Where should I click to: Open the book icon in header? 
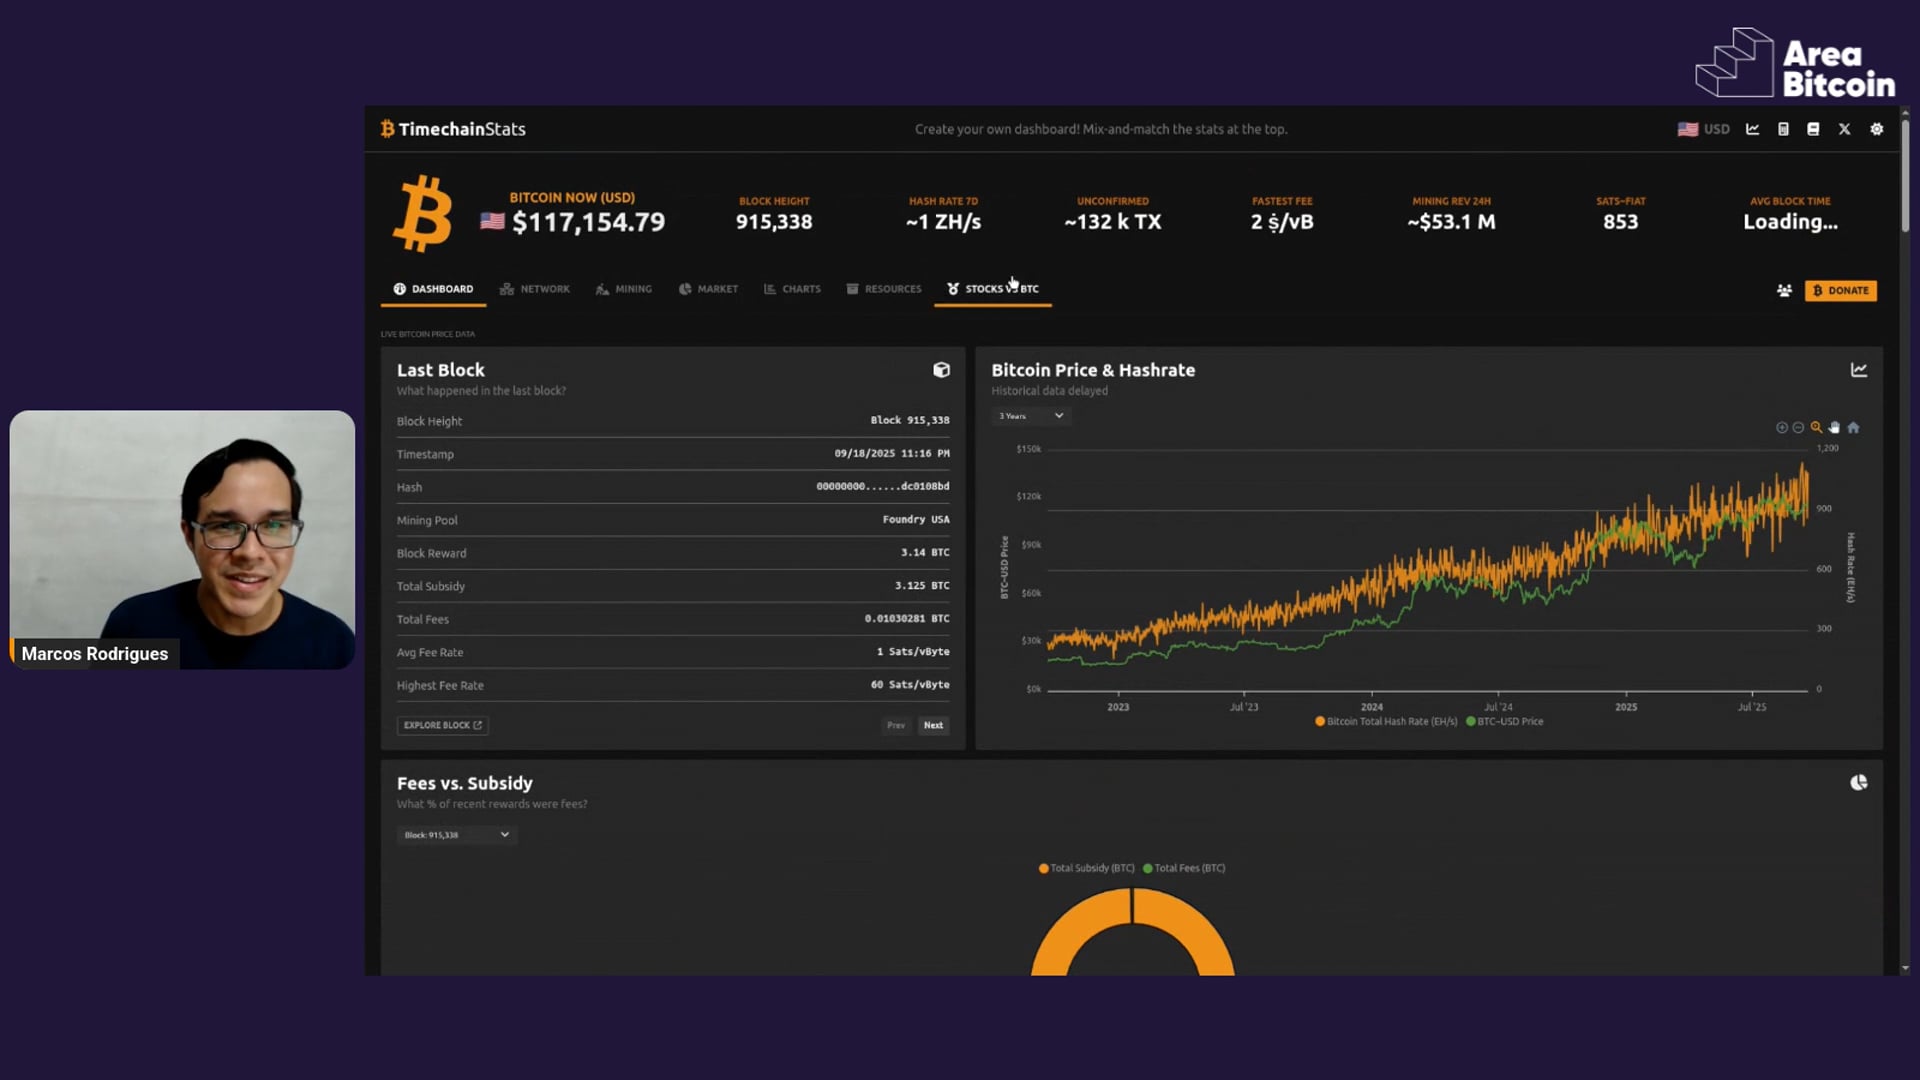(x=1813, y=129)
